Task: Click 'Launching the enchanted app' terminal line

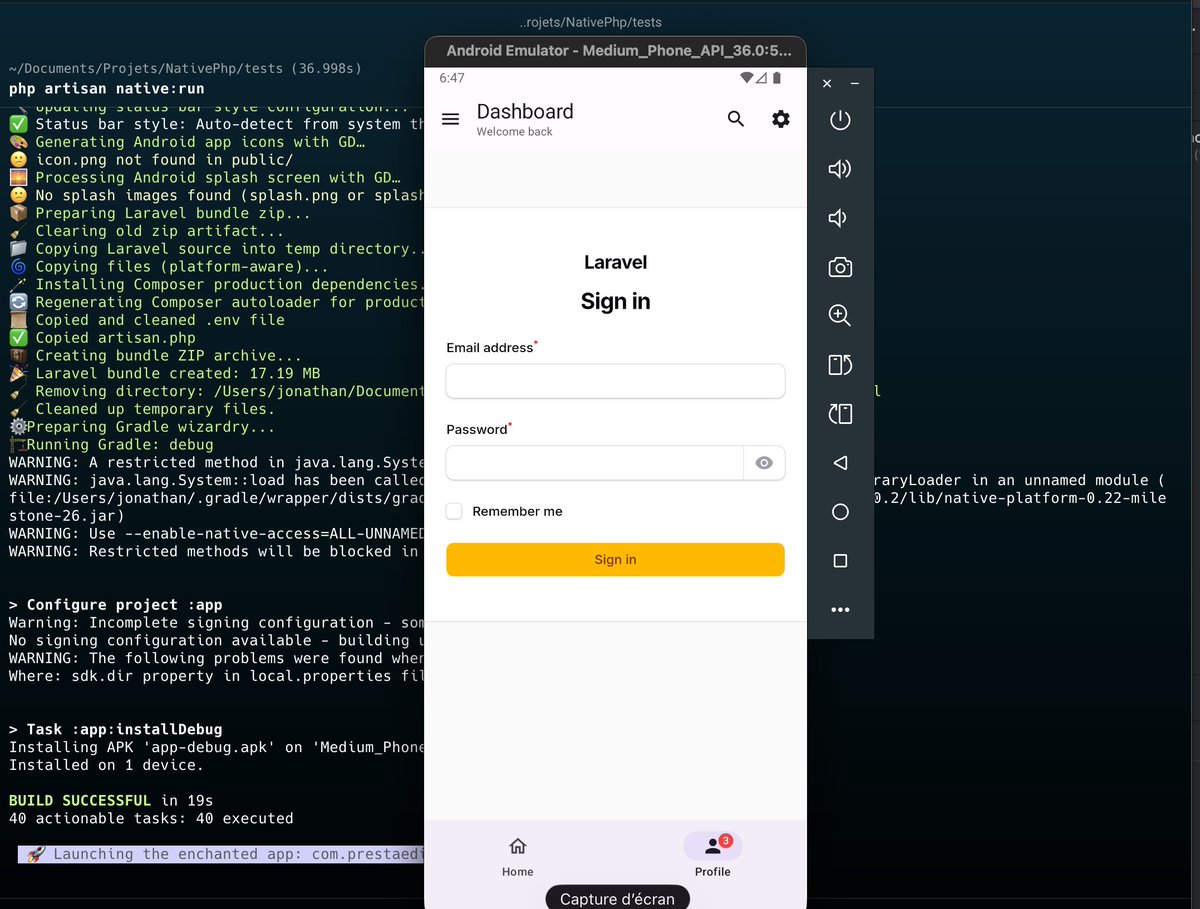Action: point(221,854)
